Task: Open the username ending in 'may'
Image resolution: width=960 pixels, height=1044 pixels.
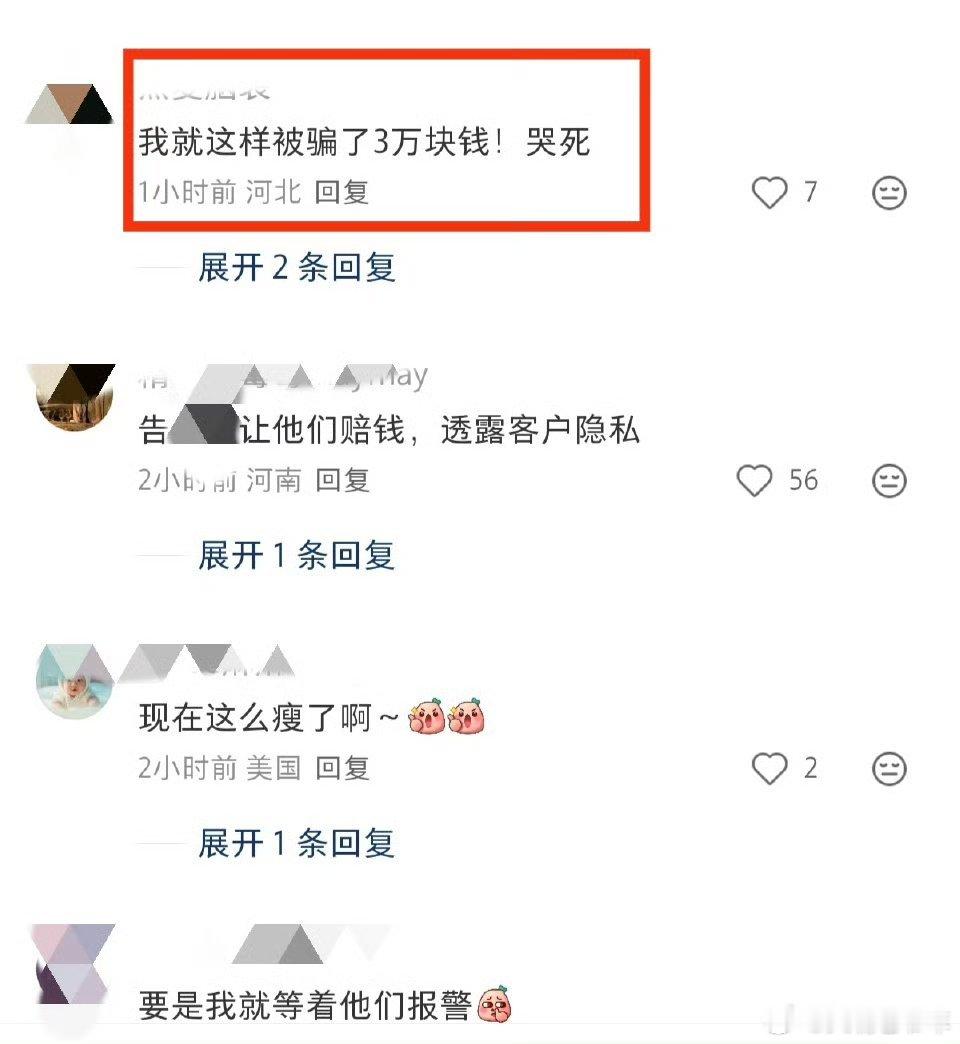Action: coord(283,378)
